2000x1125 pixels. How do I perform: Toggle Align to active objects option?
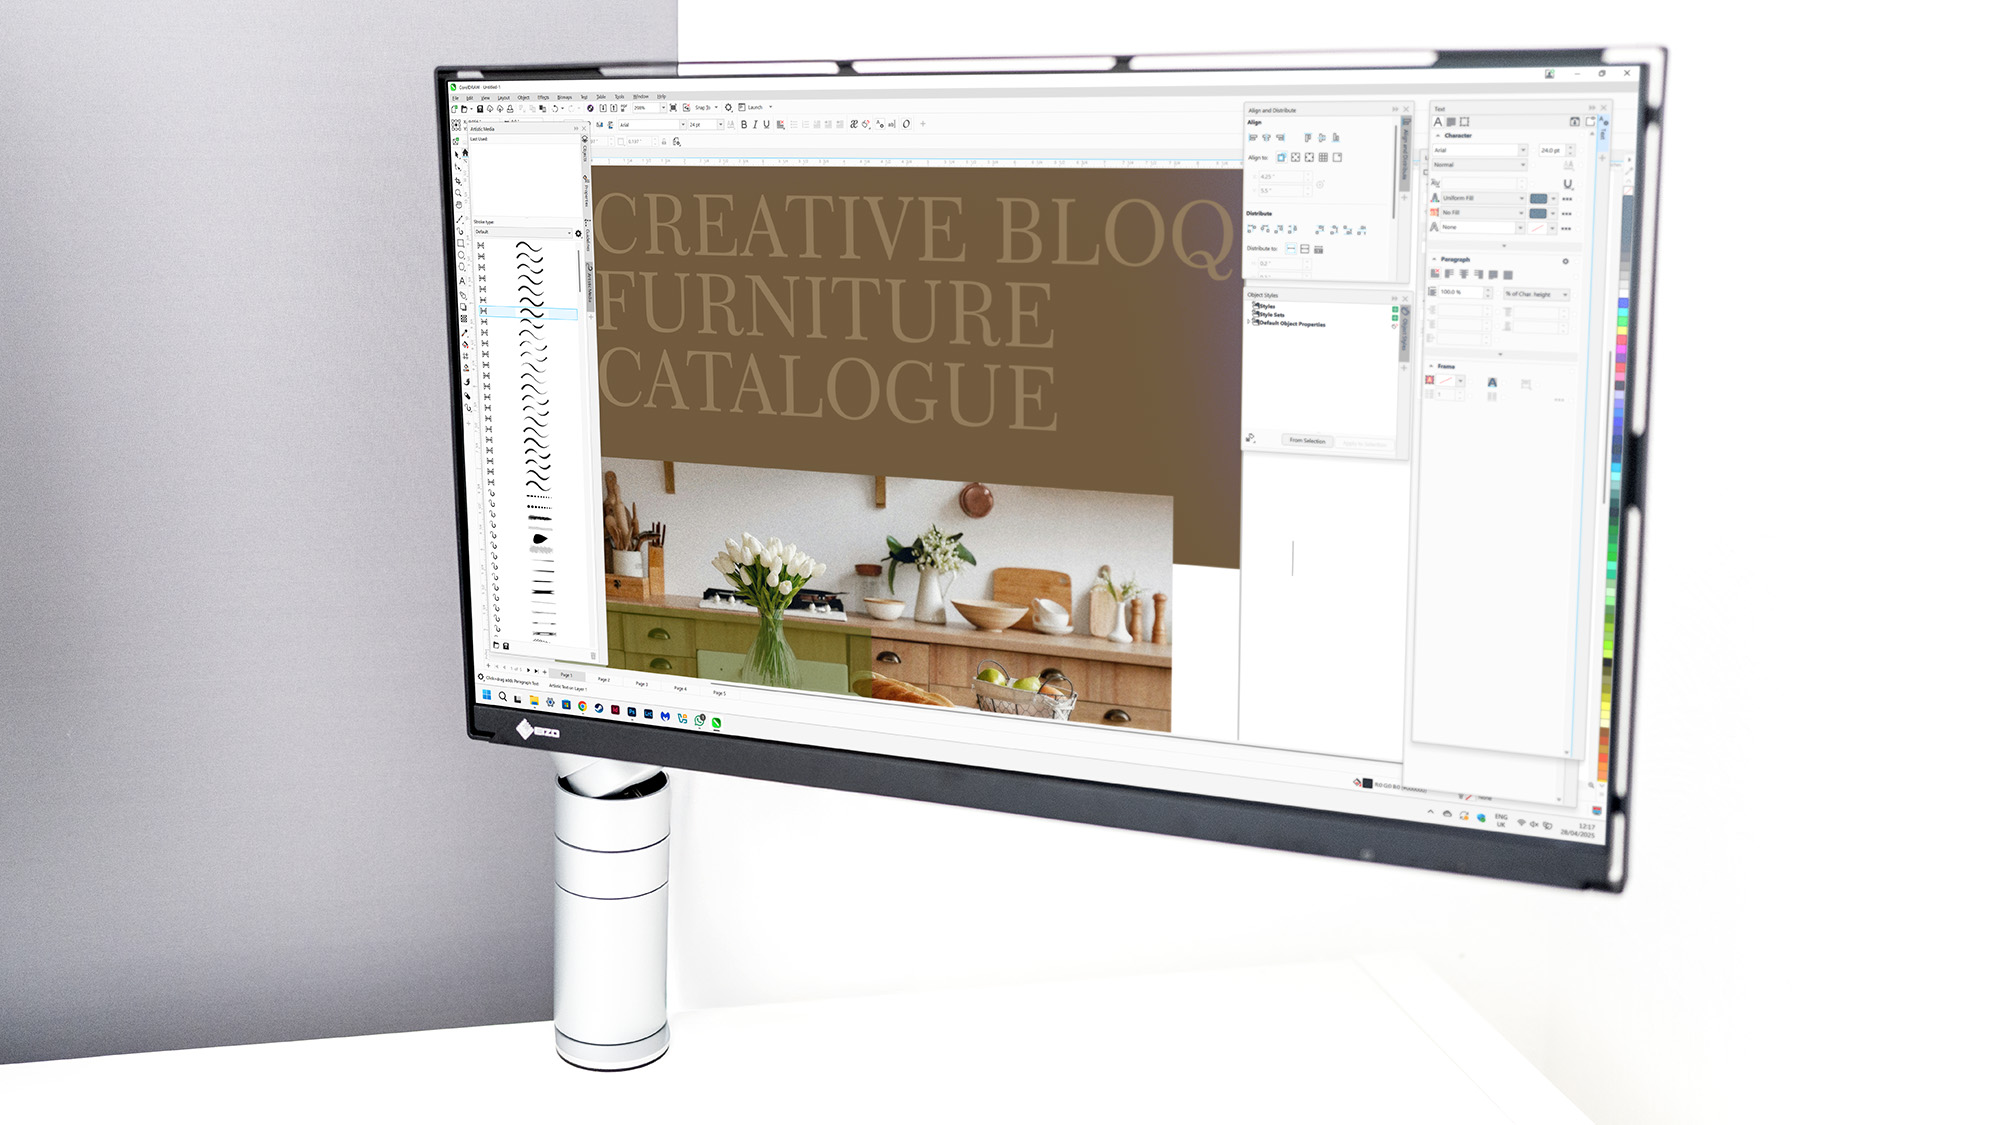point(1281,157)
